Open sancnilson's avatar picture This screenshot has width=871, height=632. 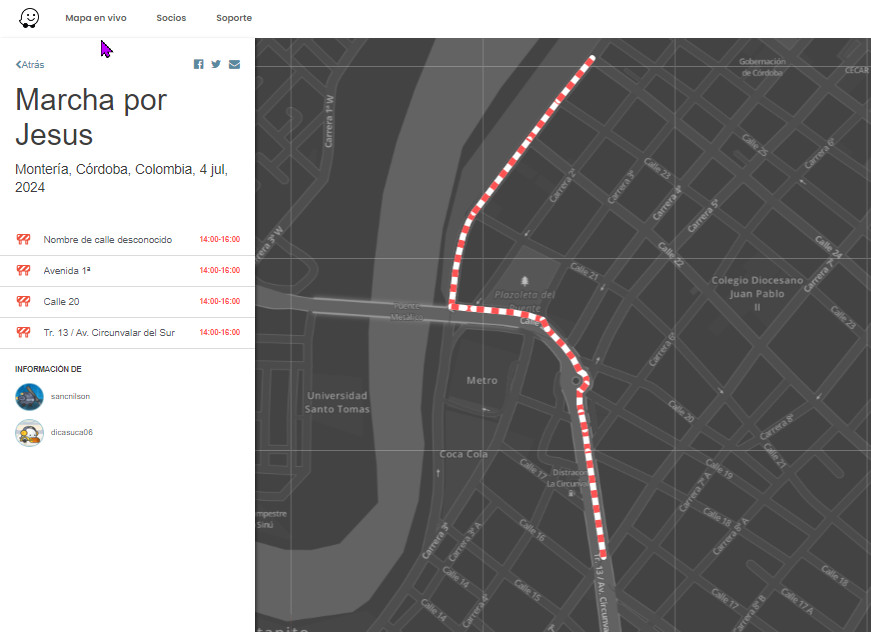point(29,397)
